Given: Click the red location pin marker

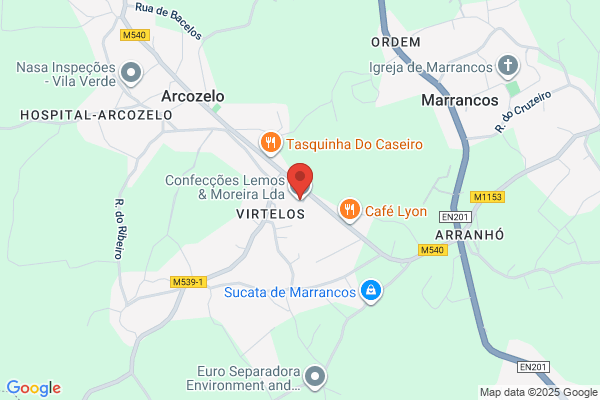Looking at the screenshot, I should (x=300, y=181).
